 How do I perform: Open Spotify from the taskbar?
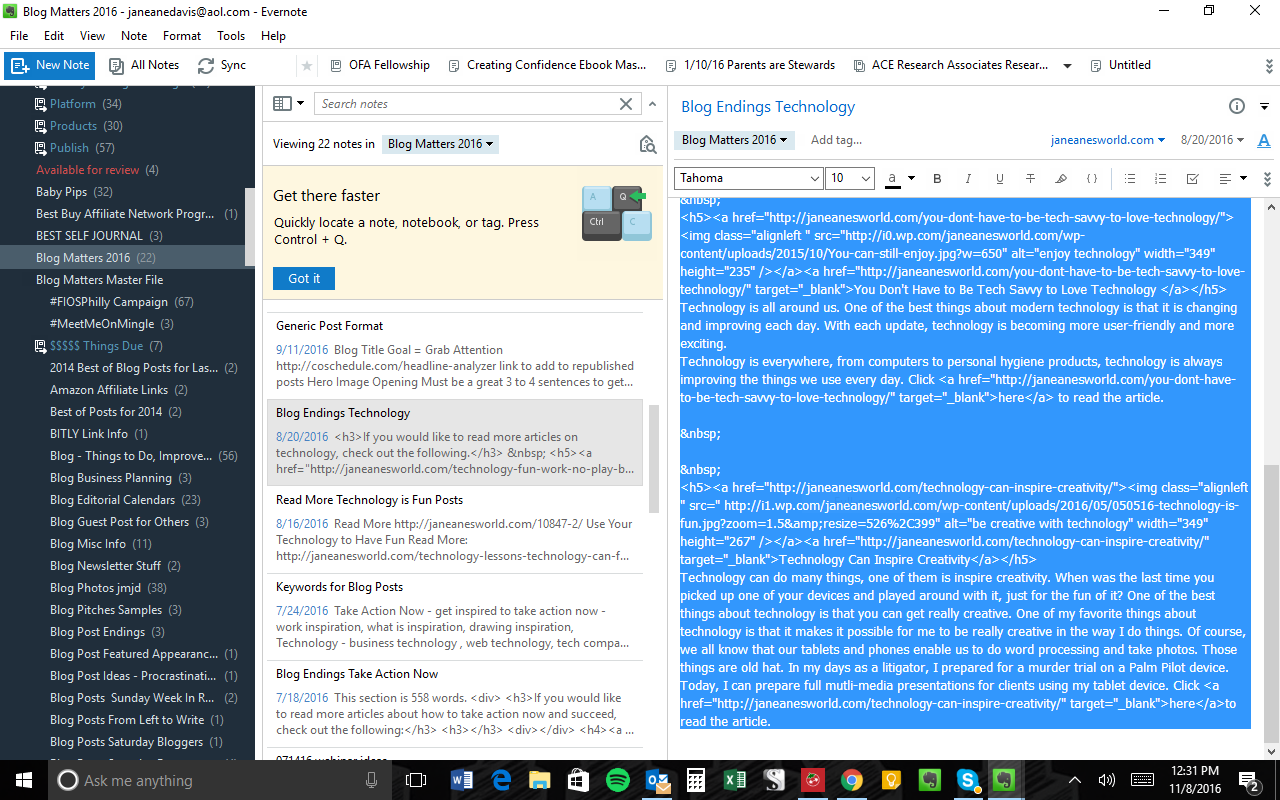(x=618, y=780)
